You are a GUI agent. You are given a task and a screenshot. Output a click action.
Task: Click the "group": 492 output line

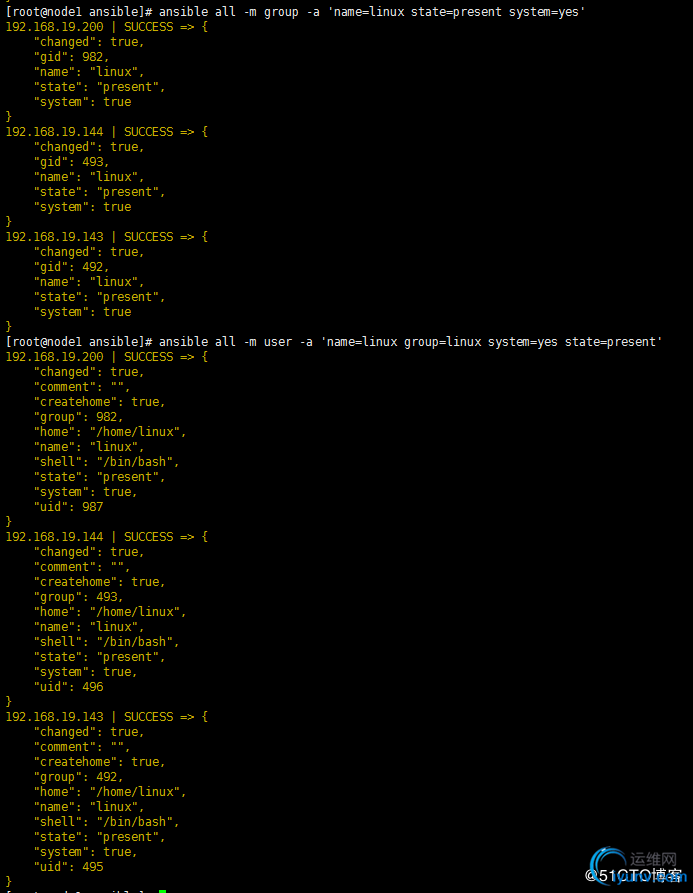pos(78,777)
